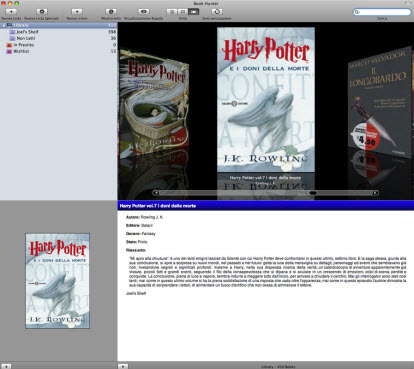Click the Library count 410
Screen dimensions: 414x369
click(112, 25)
